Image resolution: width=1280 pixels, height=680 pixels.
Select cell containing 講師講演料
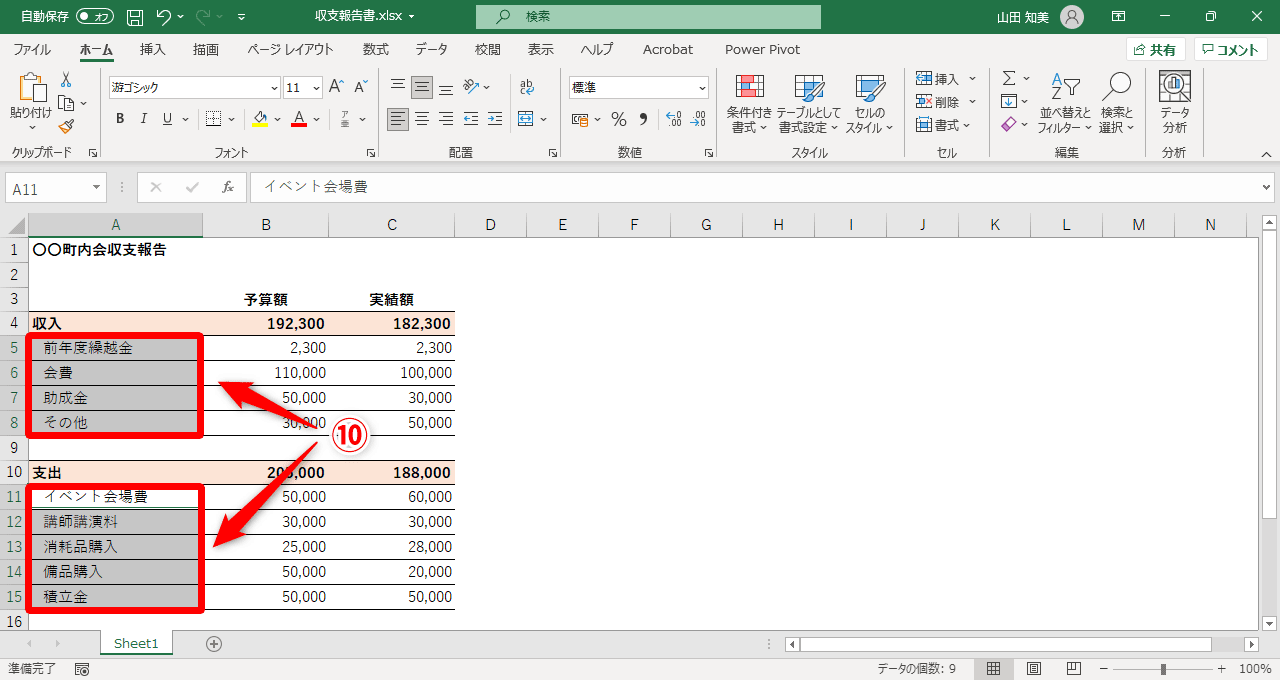[115, 522]
